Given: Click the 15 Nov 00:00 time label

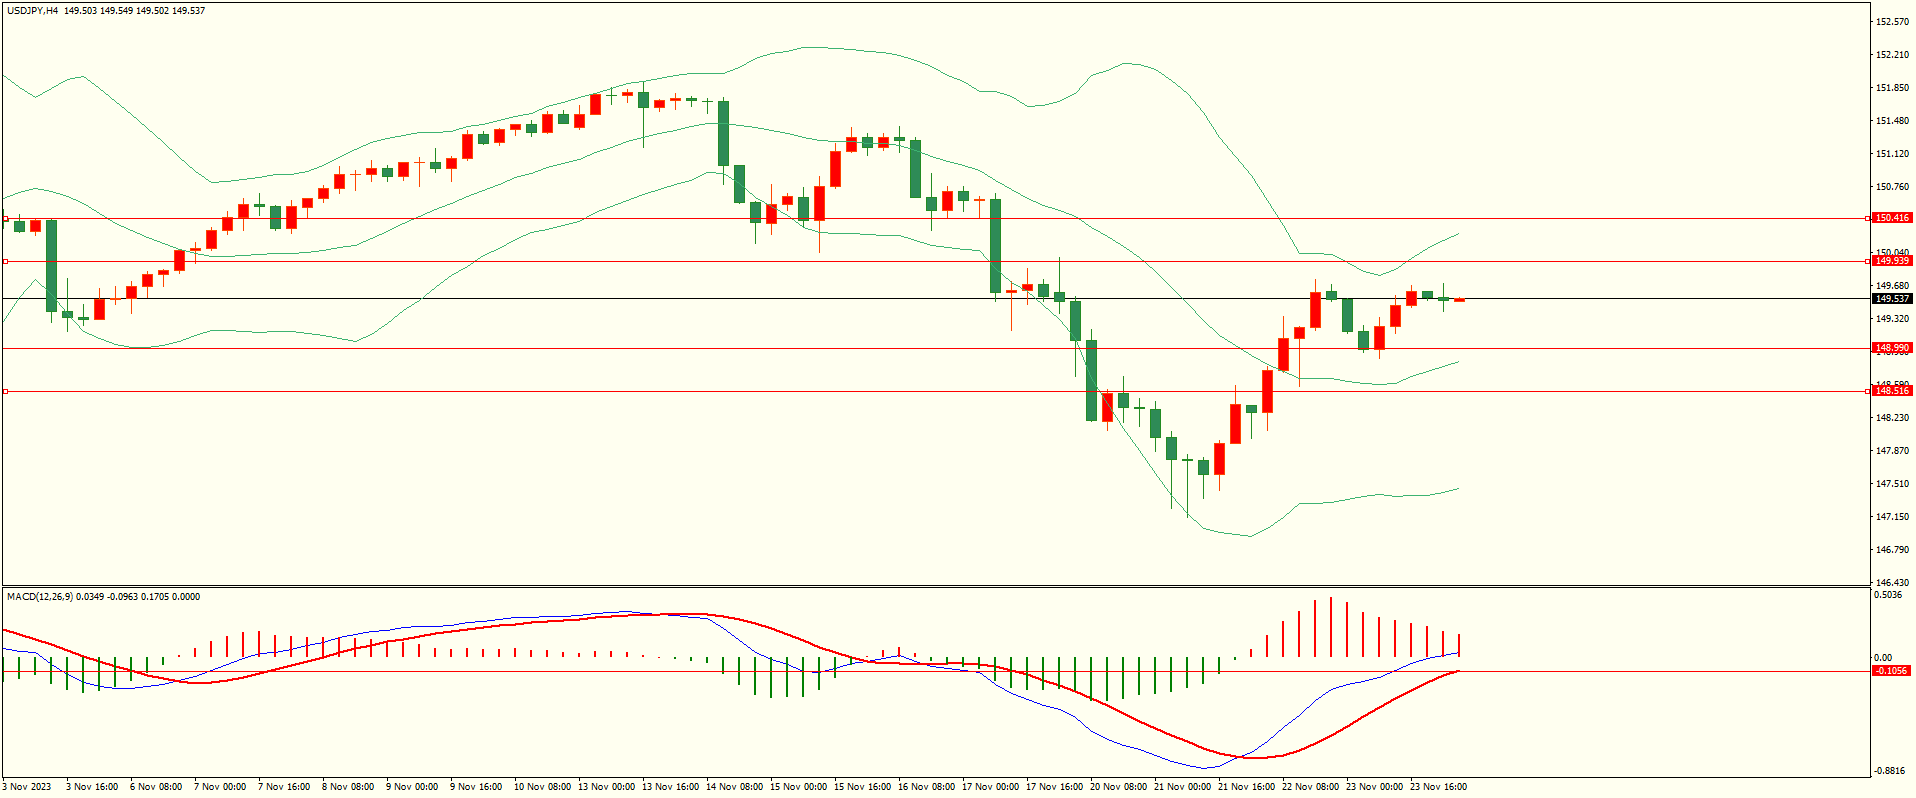Looking at the screenshot, I should tap(798, 787).
